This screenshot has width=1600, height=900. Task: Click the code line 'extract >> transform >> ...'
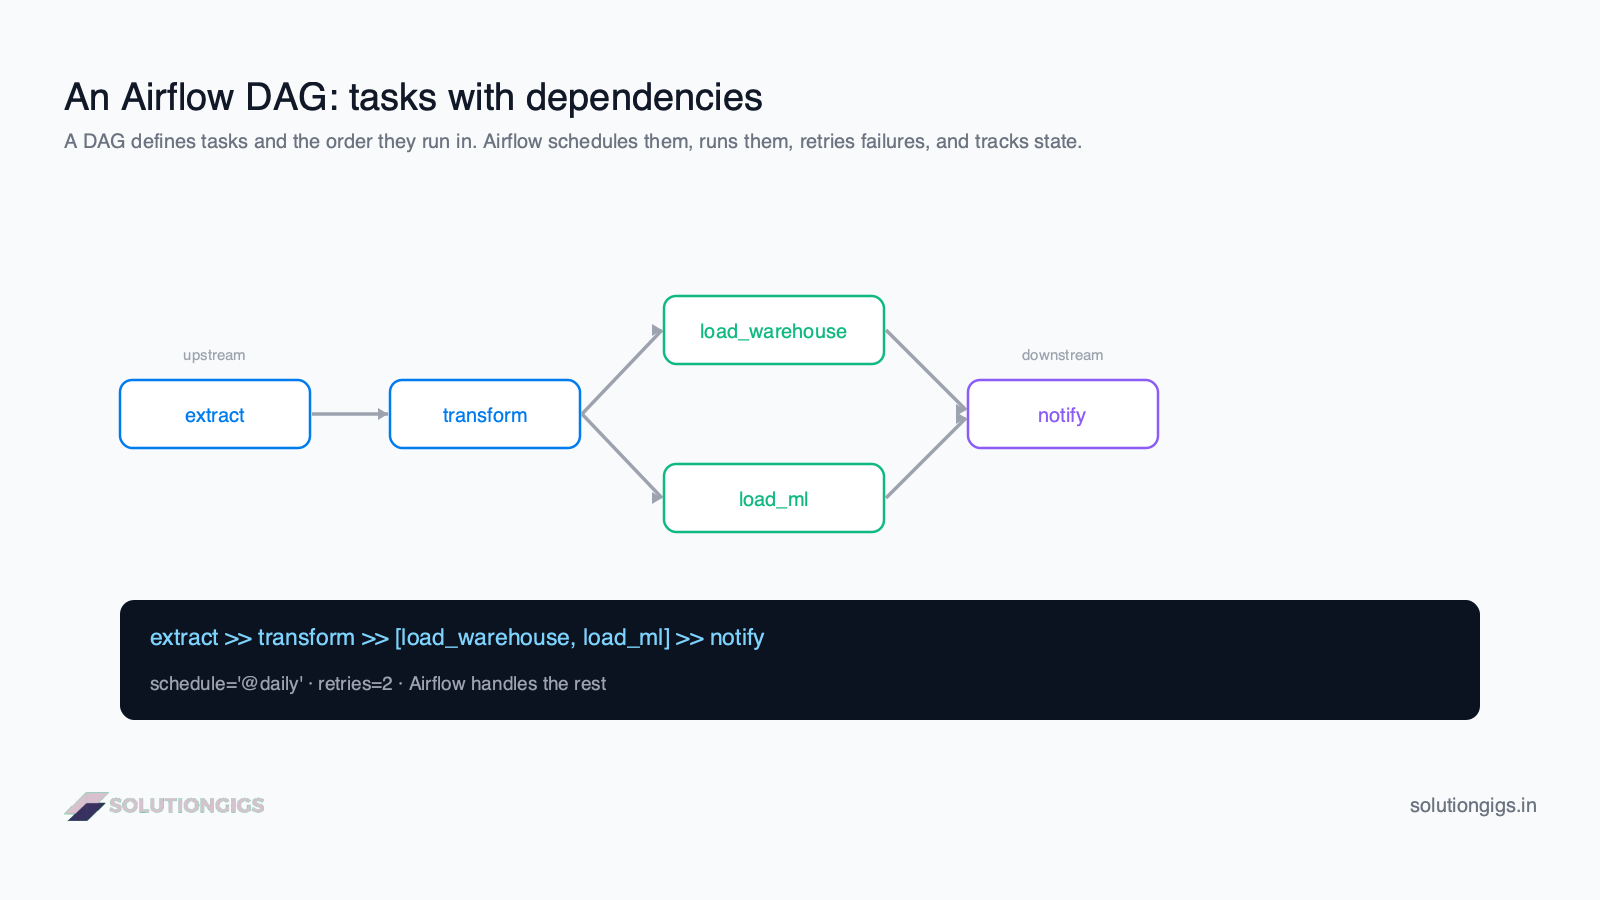[457, 637]
